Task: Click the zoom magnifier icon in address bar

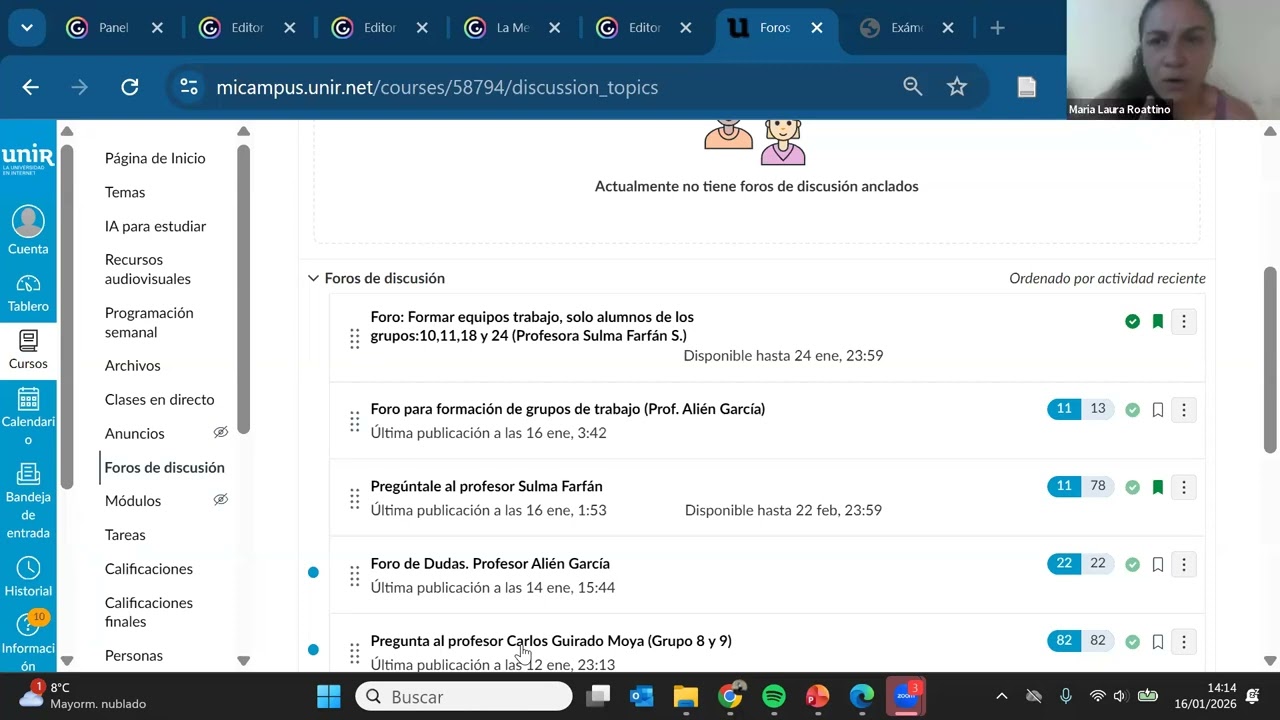Action: coord(912,87)
